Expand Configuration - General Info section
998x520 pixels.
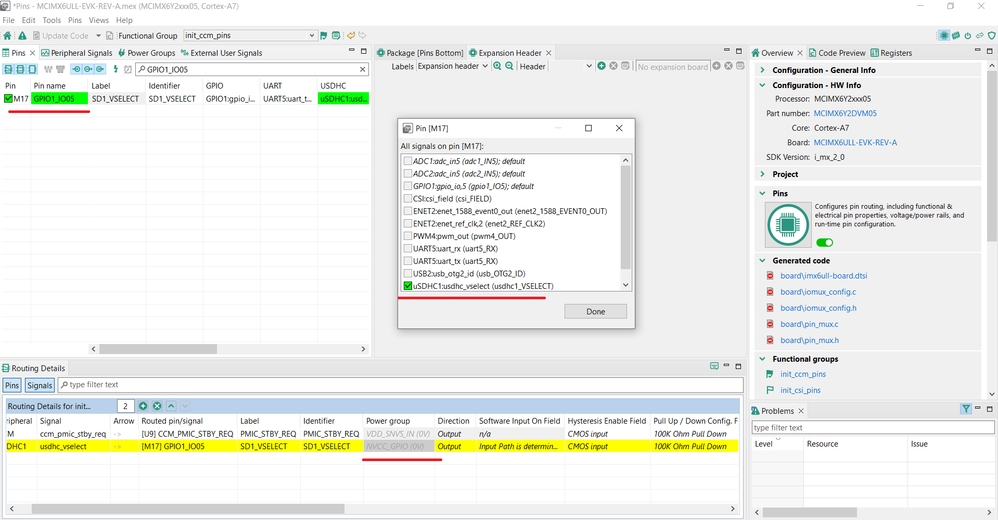tap(763, 70)
